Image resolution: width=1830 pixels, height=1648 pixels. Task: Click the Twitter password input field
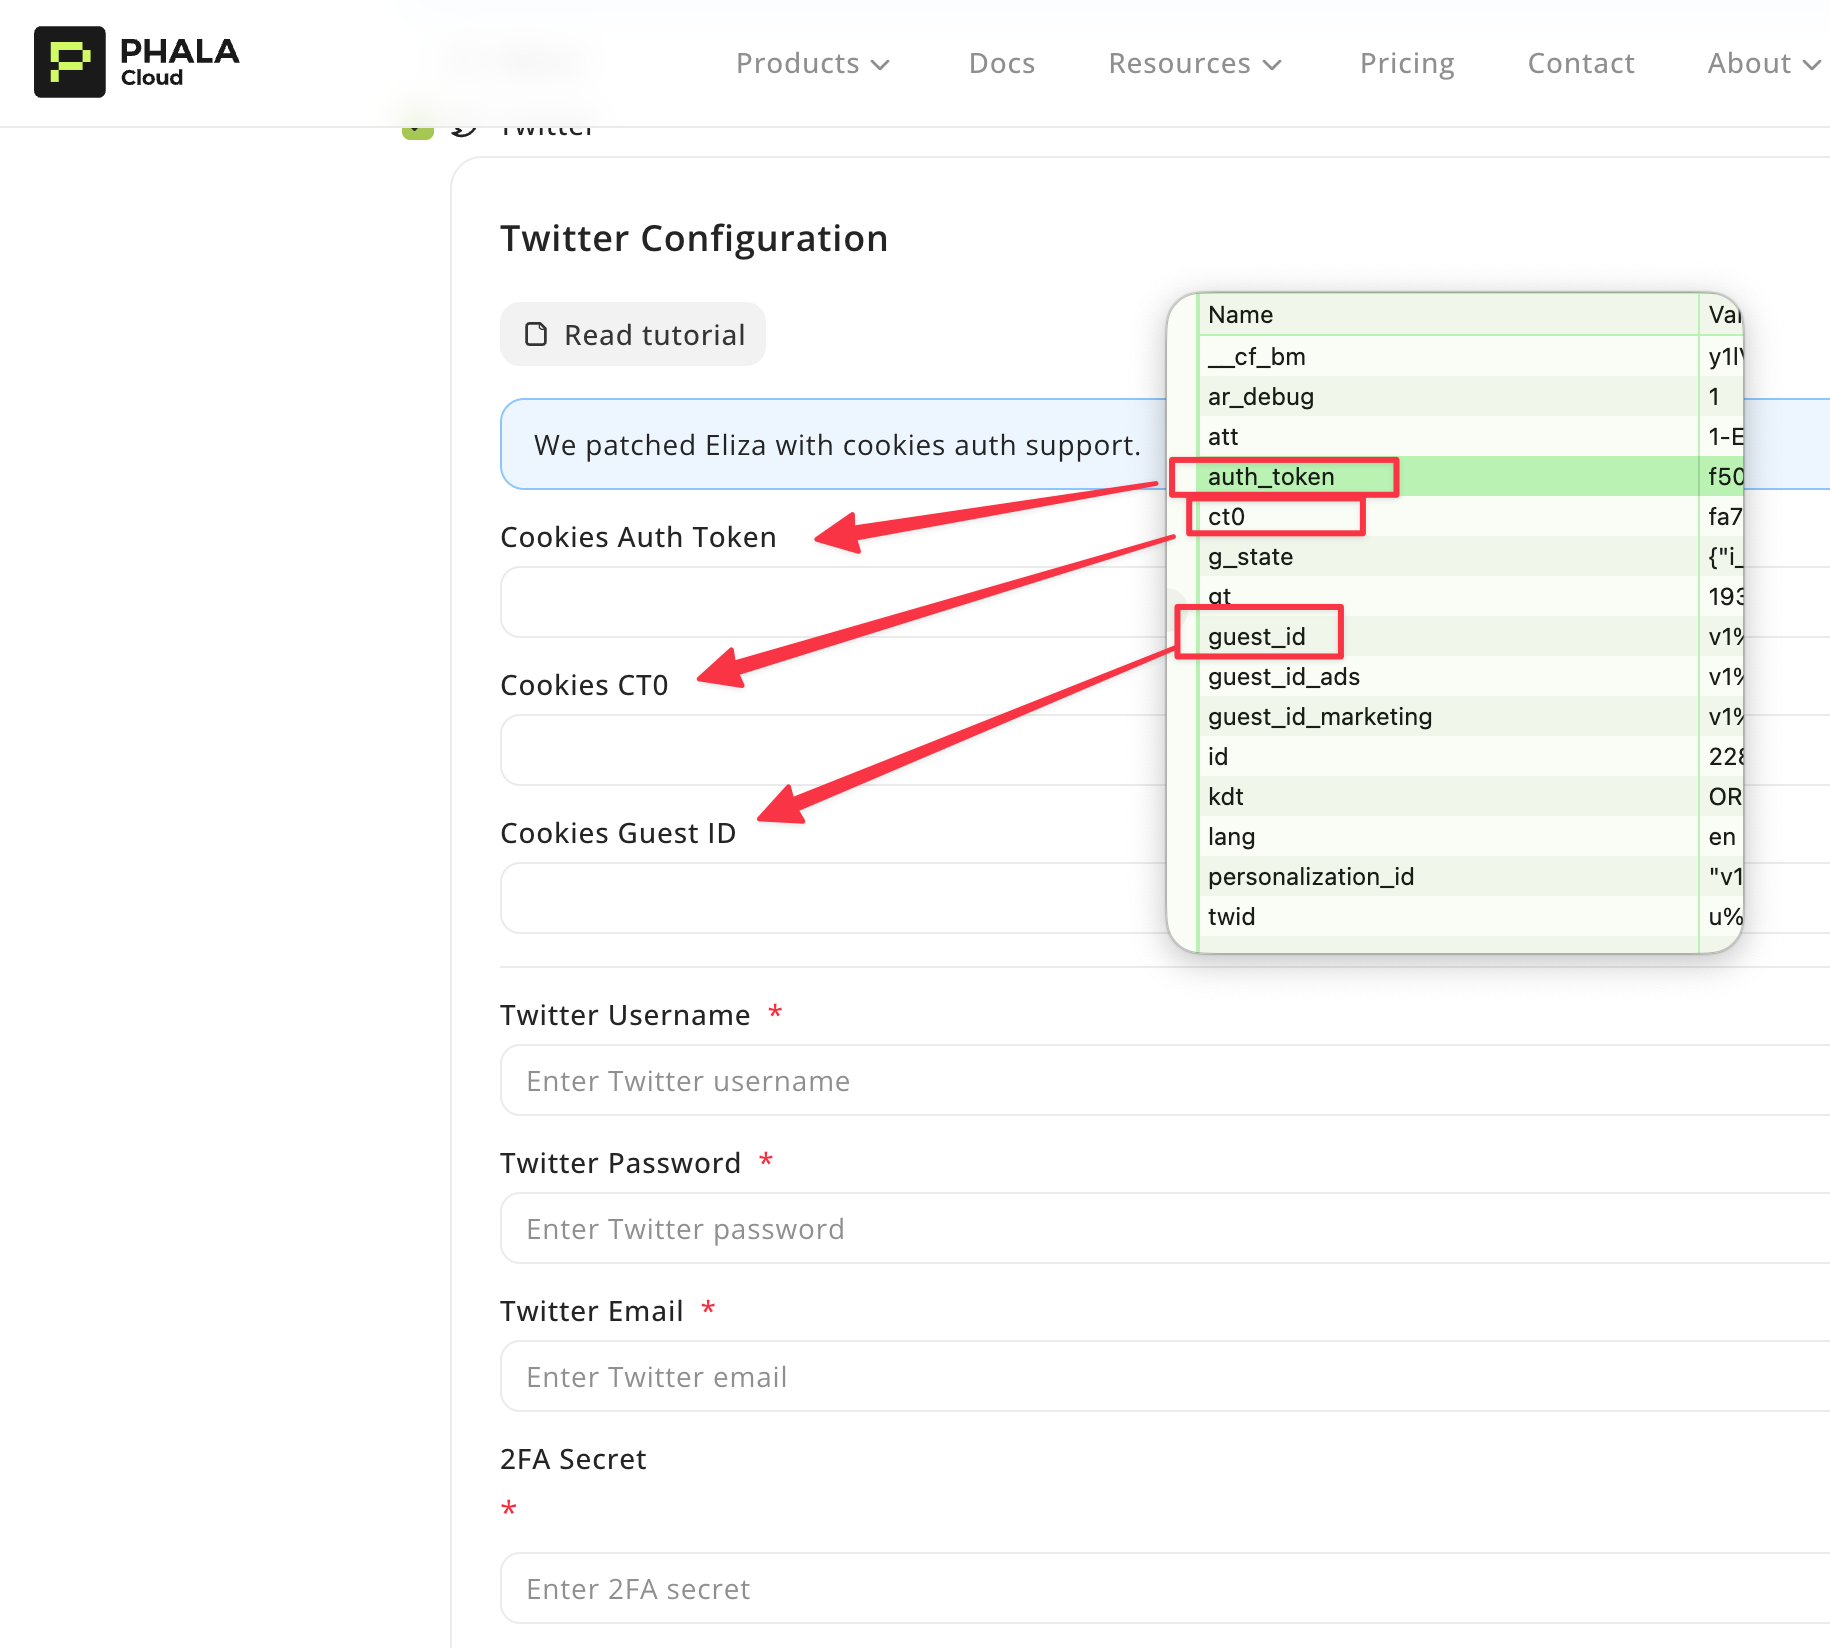(1165, 1228)
